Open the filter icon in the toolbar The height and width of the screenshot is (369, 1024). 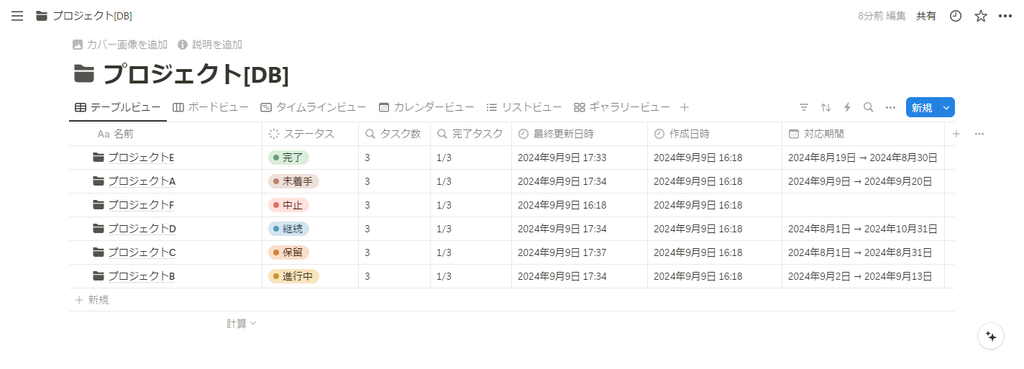[x=804, y=107]
